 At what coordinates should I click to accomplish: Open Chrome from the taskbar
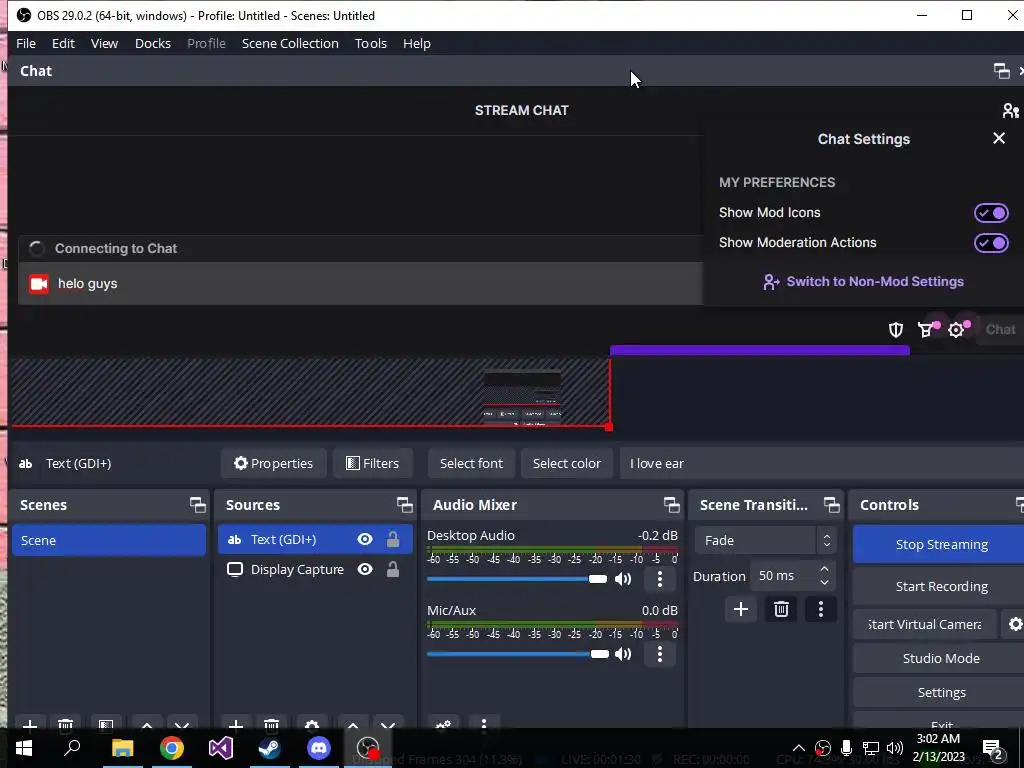click(x=172, y=748)
